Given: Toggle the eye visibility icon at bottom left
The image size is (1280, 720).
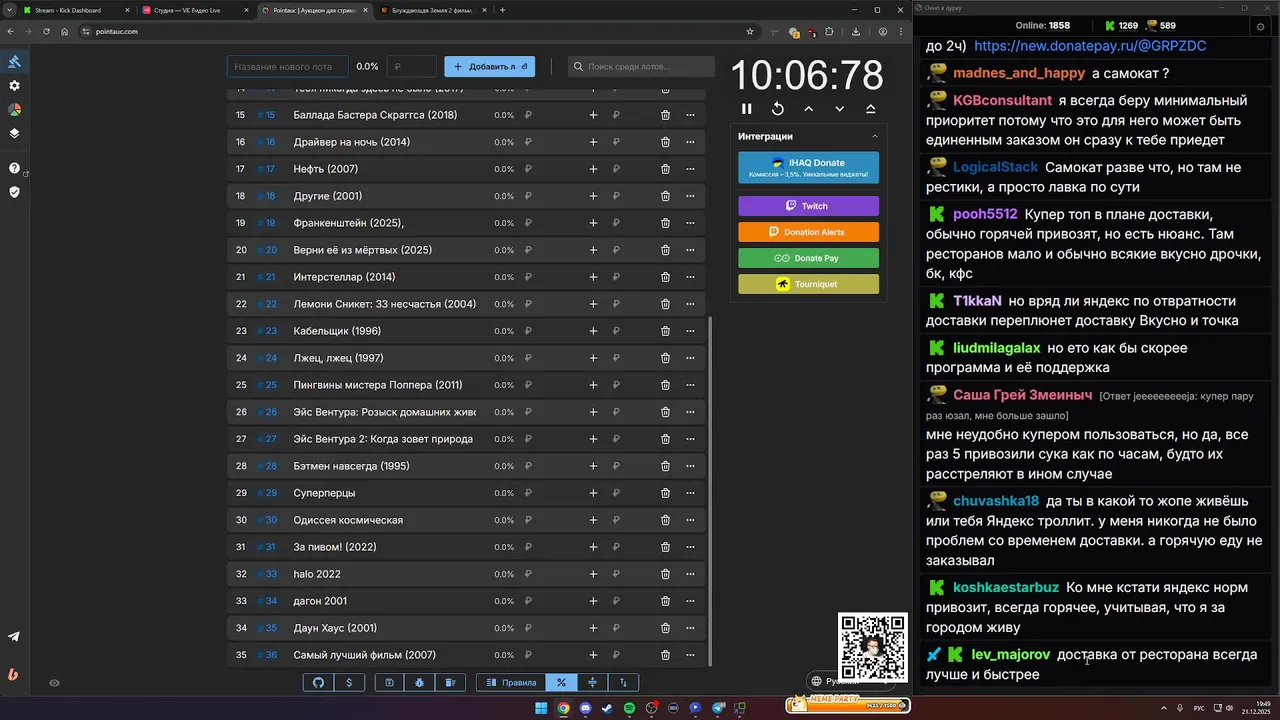Looking at the screenshot, I should (54, 683).
